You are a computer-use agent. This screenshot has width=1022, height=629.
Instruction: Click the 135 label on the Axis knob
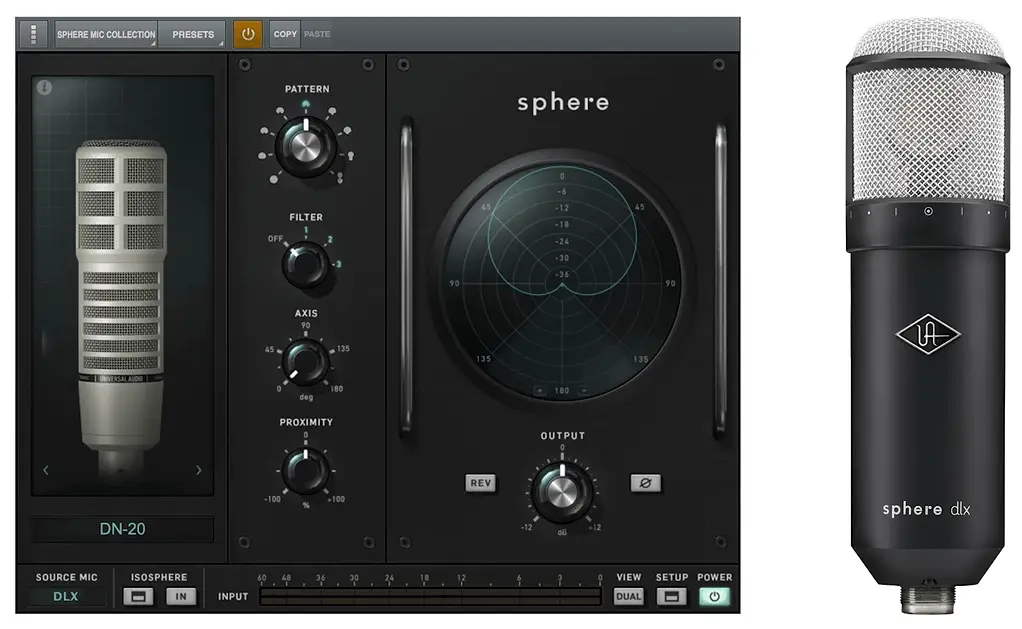click(343, 349)
